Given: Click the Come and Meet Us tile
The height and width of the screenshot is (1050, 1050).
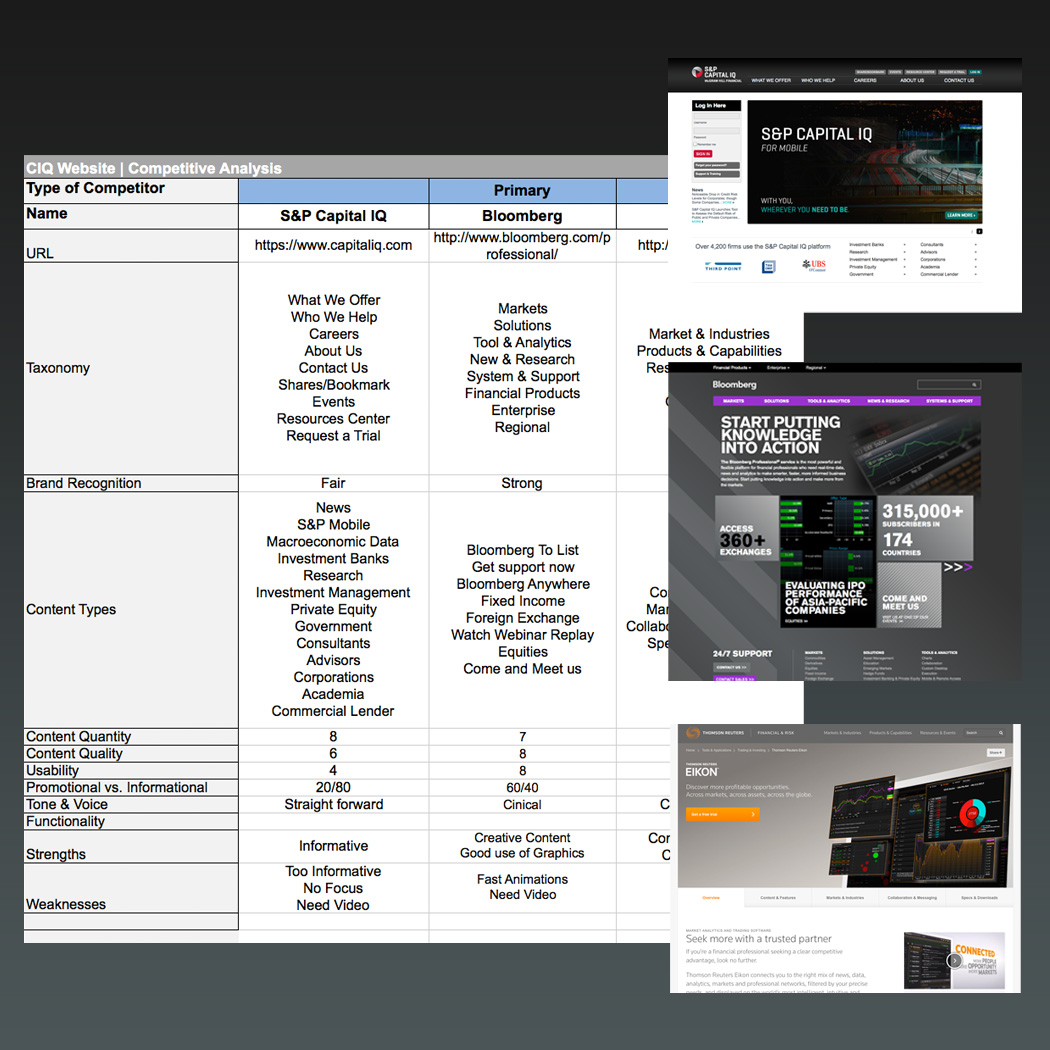Looking at the screenshot, I should [x=909, y=595].
